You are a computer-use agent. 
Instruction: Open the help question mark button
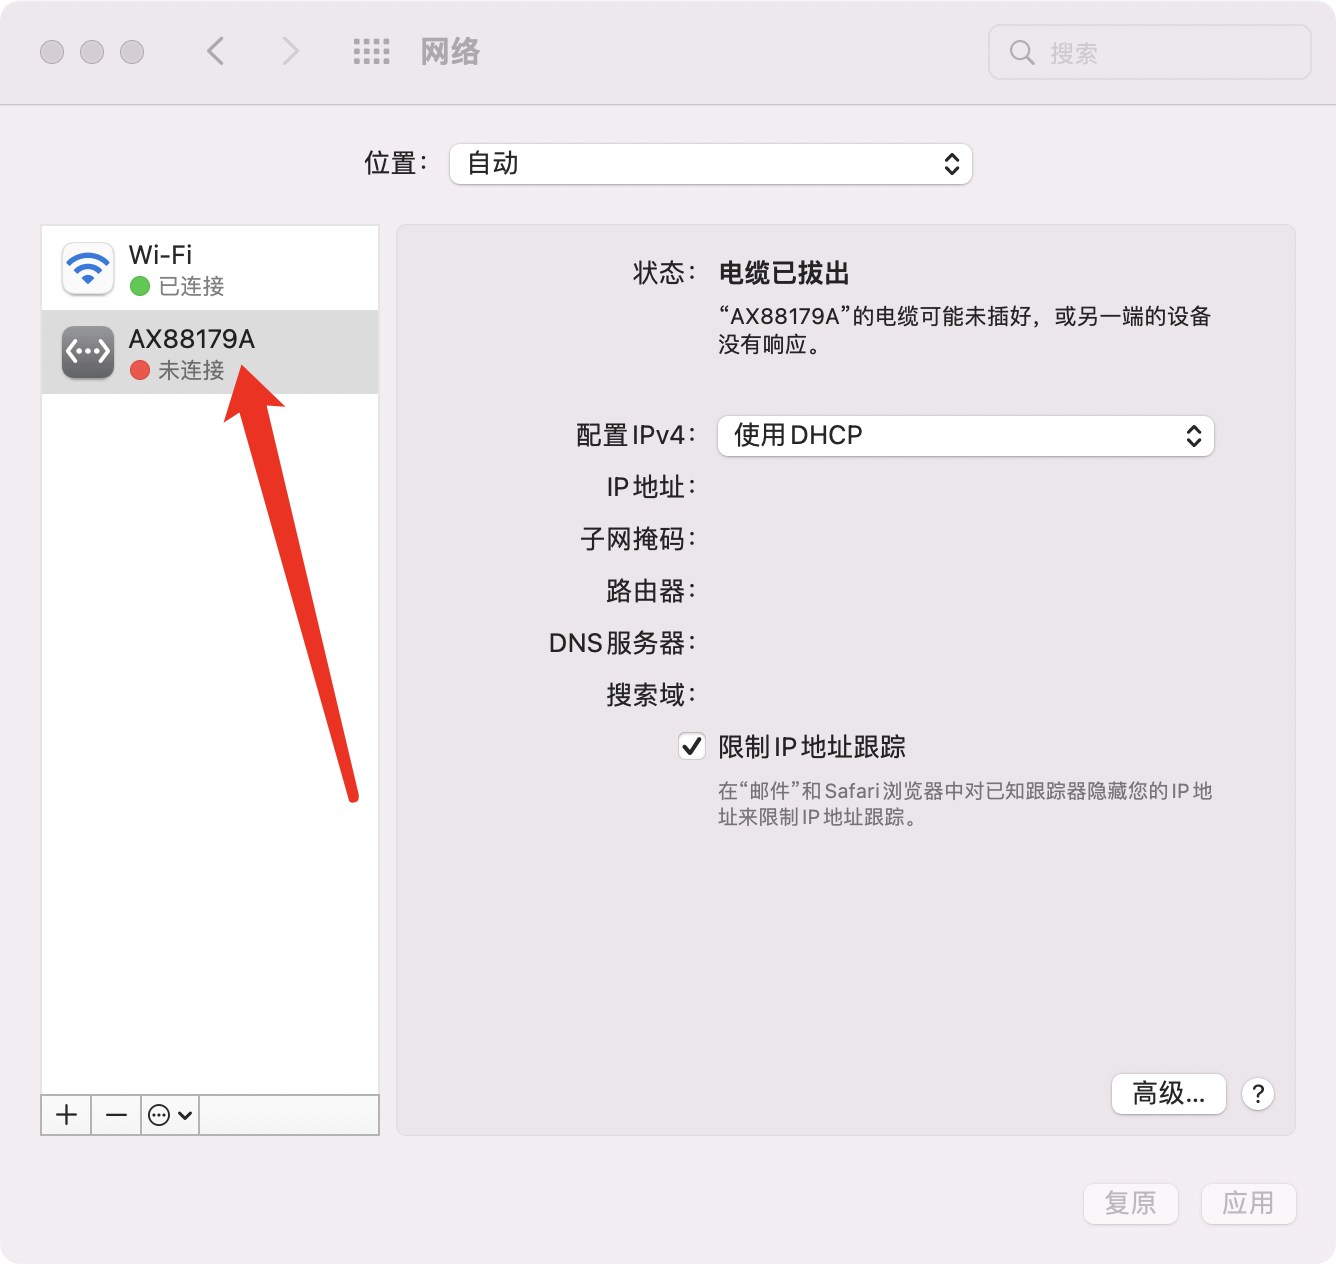1258,1093
